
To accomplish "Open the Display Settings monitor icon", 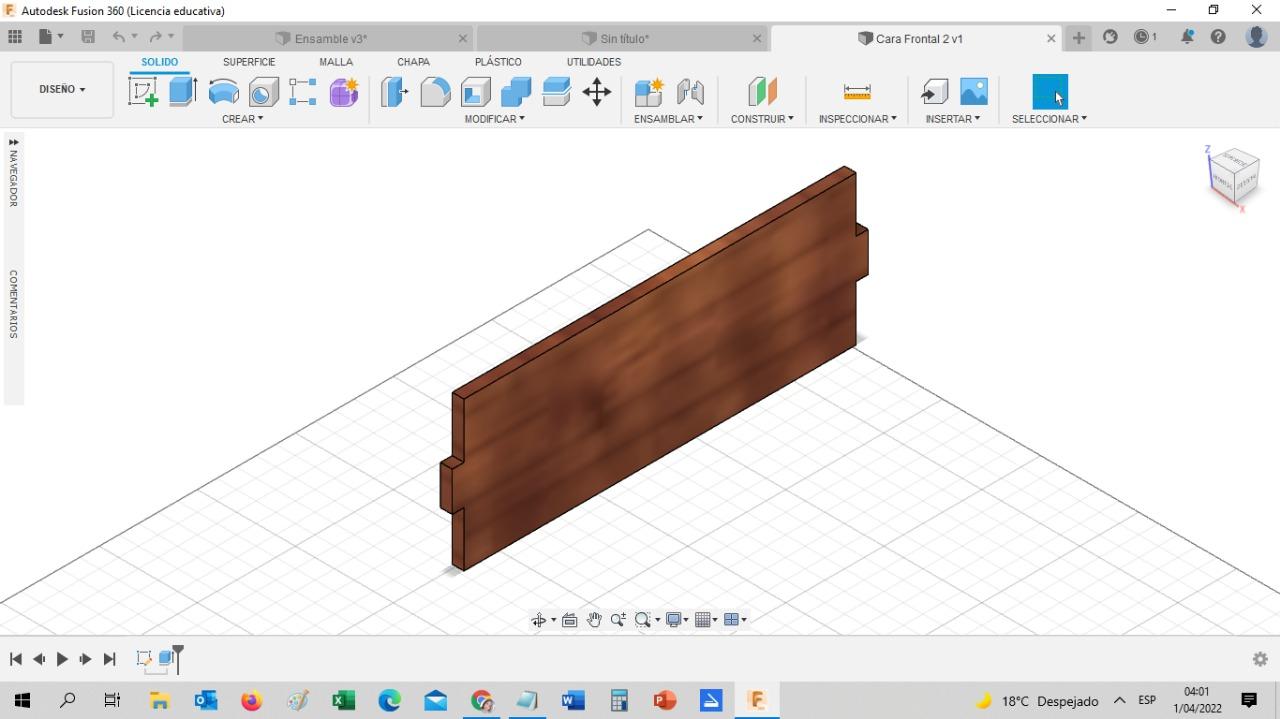I will [674, 620].
